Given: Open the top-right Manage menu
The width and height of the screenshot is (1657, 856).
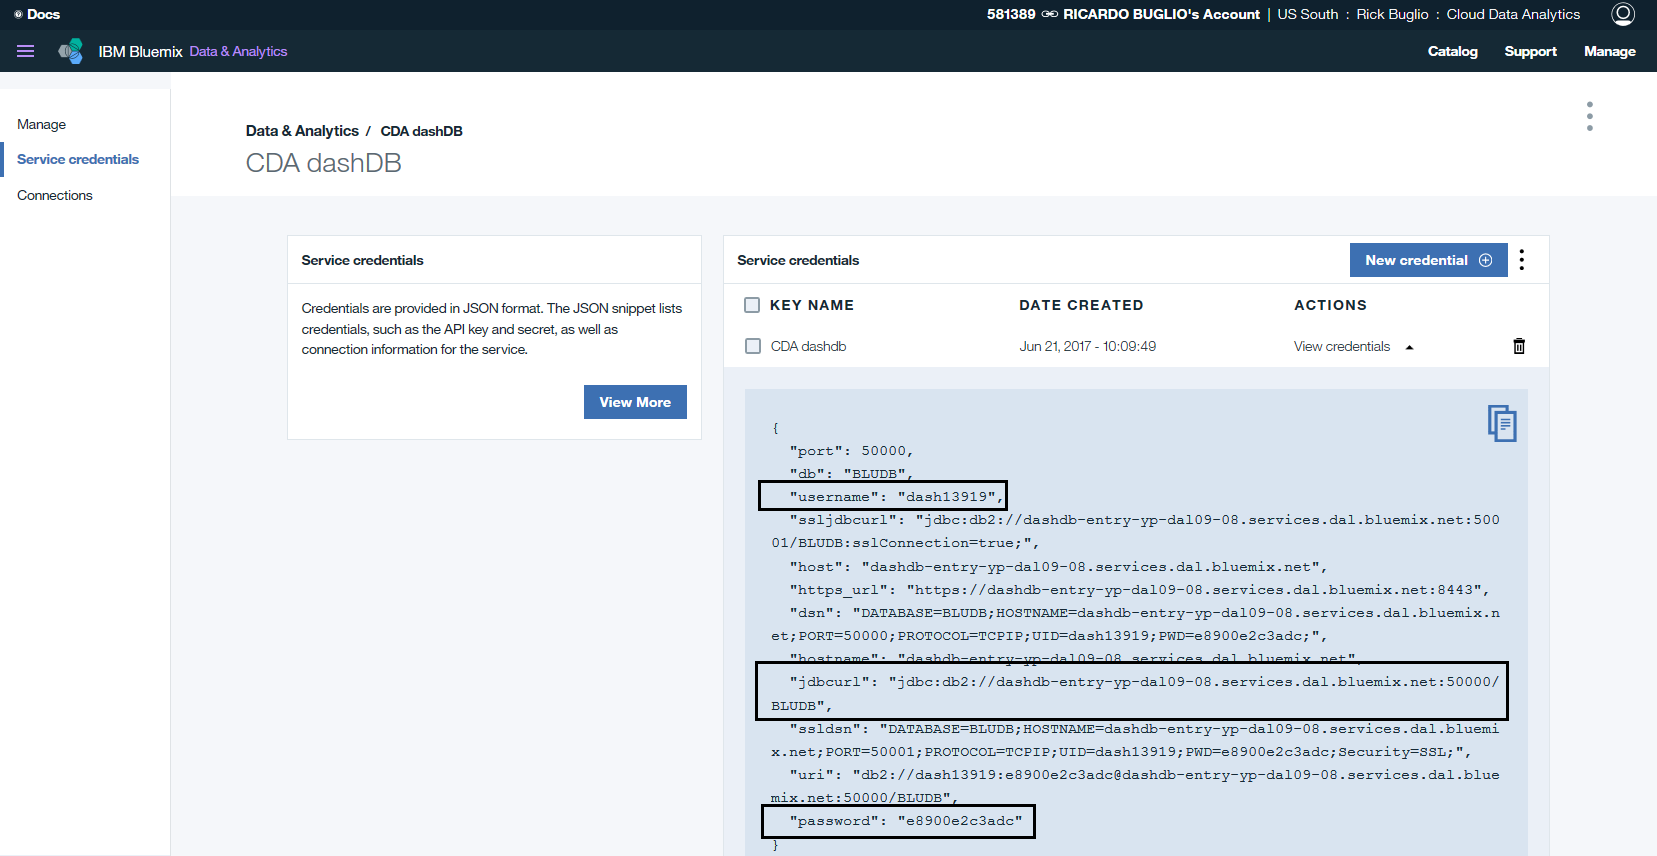Looking at the screenshot, I should 1609,51.
